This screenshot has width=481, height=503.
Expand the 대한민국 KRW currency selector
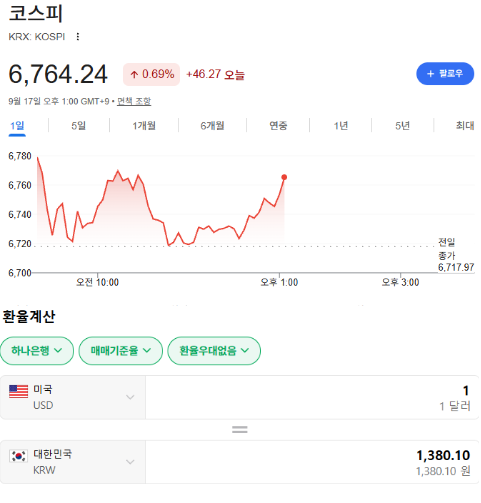click(73, 463)
